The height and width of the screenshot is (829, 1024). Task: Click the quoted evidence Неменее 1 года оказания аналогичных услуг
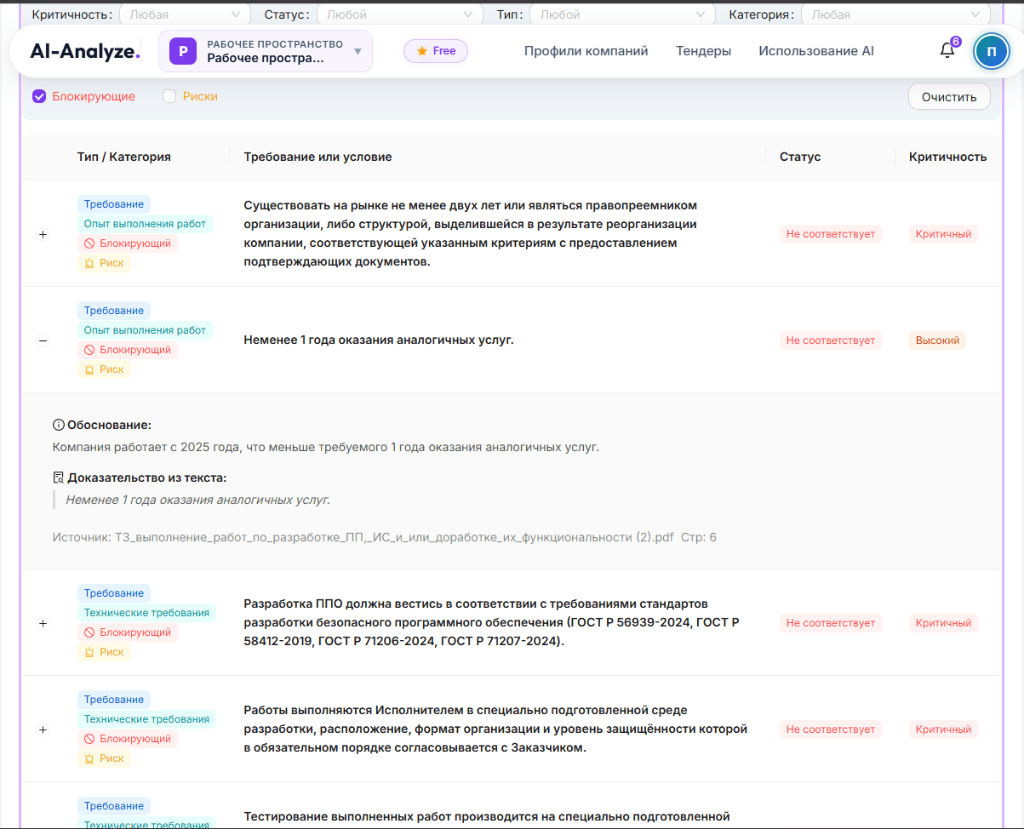(x=198, y=500)
